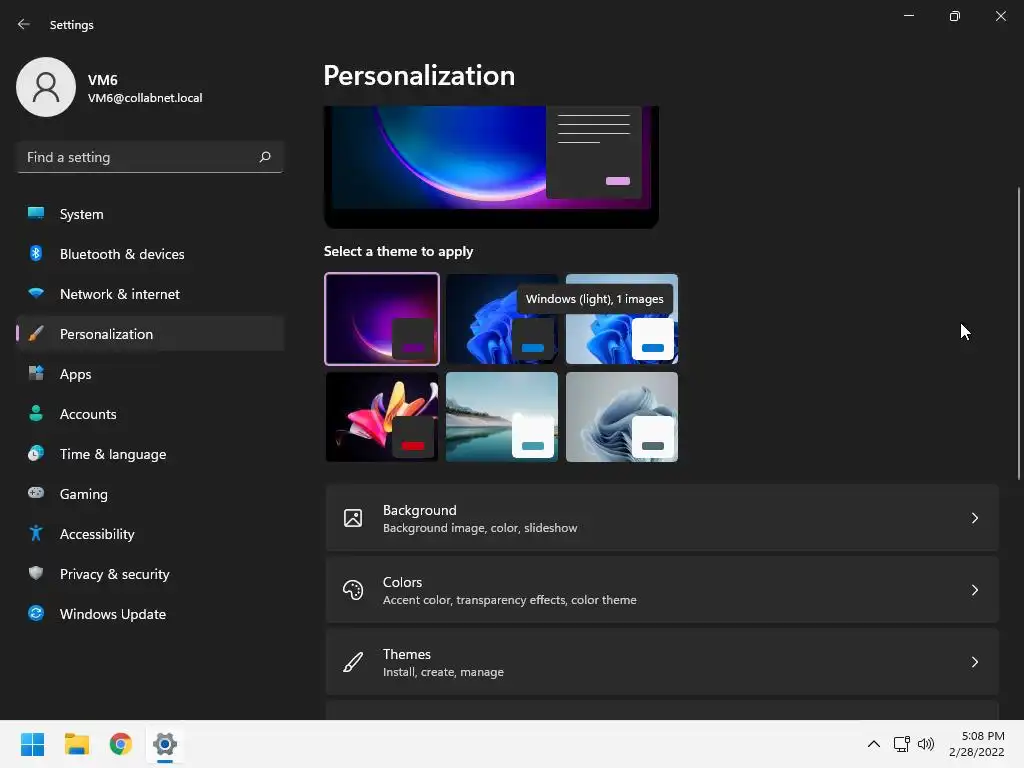
Task: Click the Personalization paintbrush icon
Action: click(x=36, y=334)
